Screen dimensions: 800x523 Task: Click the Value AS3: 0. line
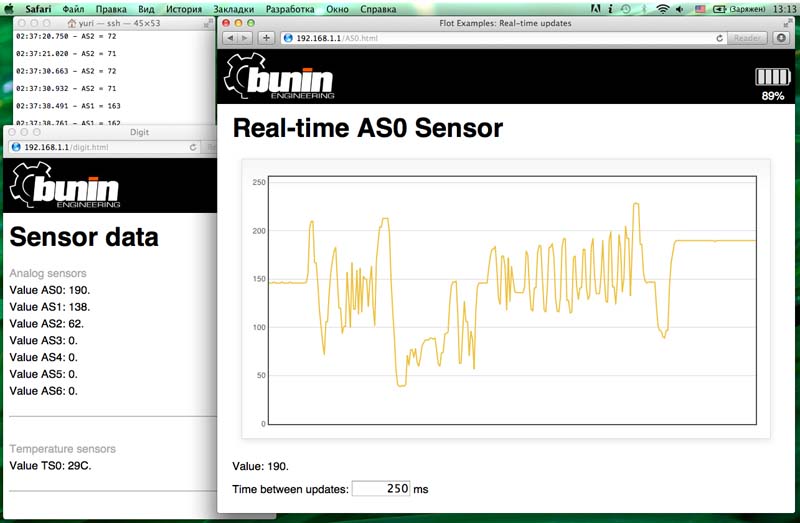[43, 340]
